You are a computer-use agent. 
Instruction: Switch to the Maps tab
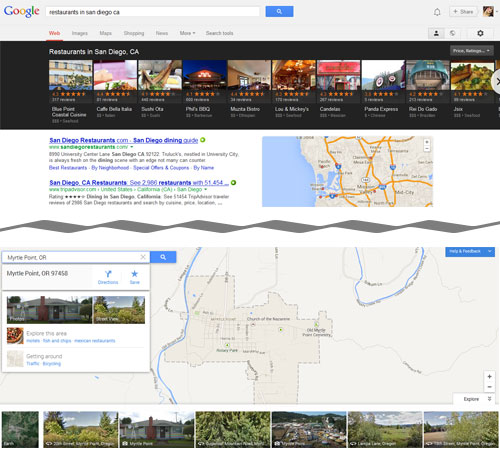click(105, 33)
